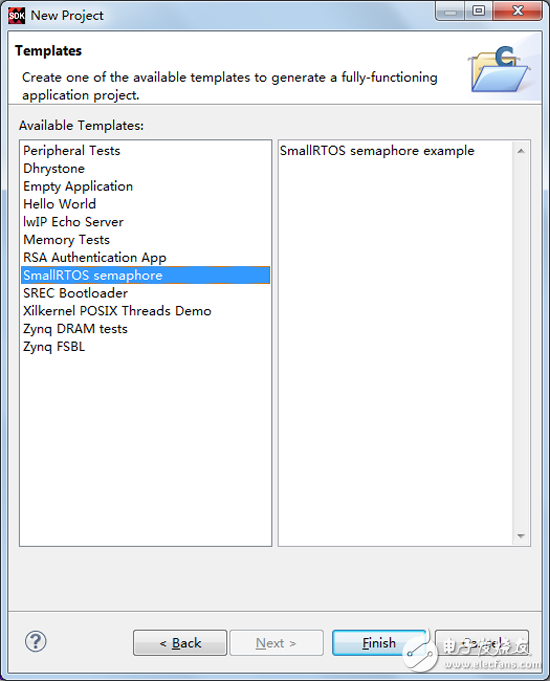Select the Zynq FSBL template
The height and width of the screenshot is (681, 550).
tap(54, 347)
